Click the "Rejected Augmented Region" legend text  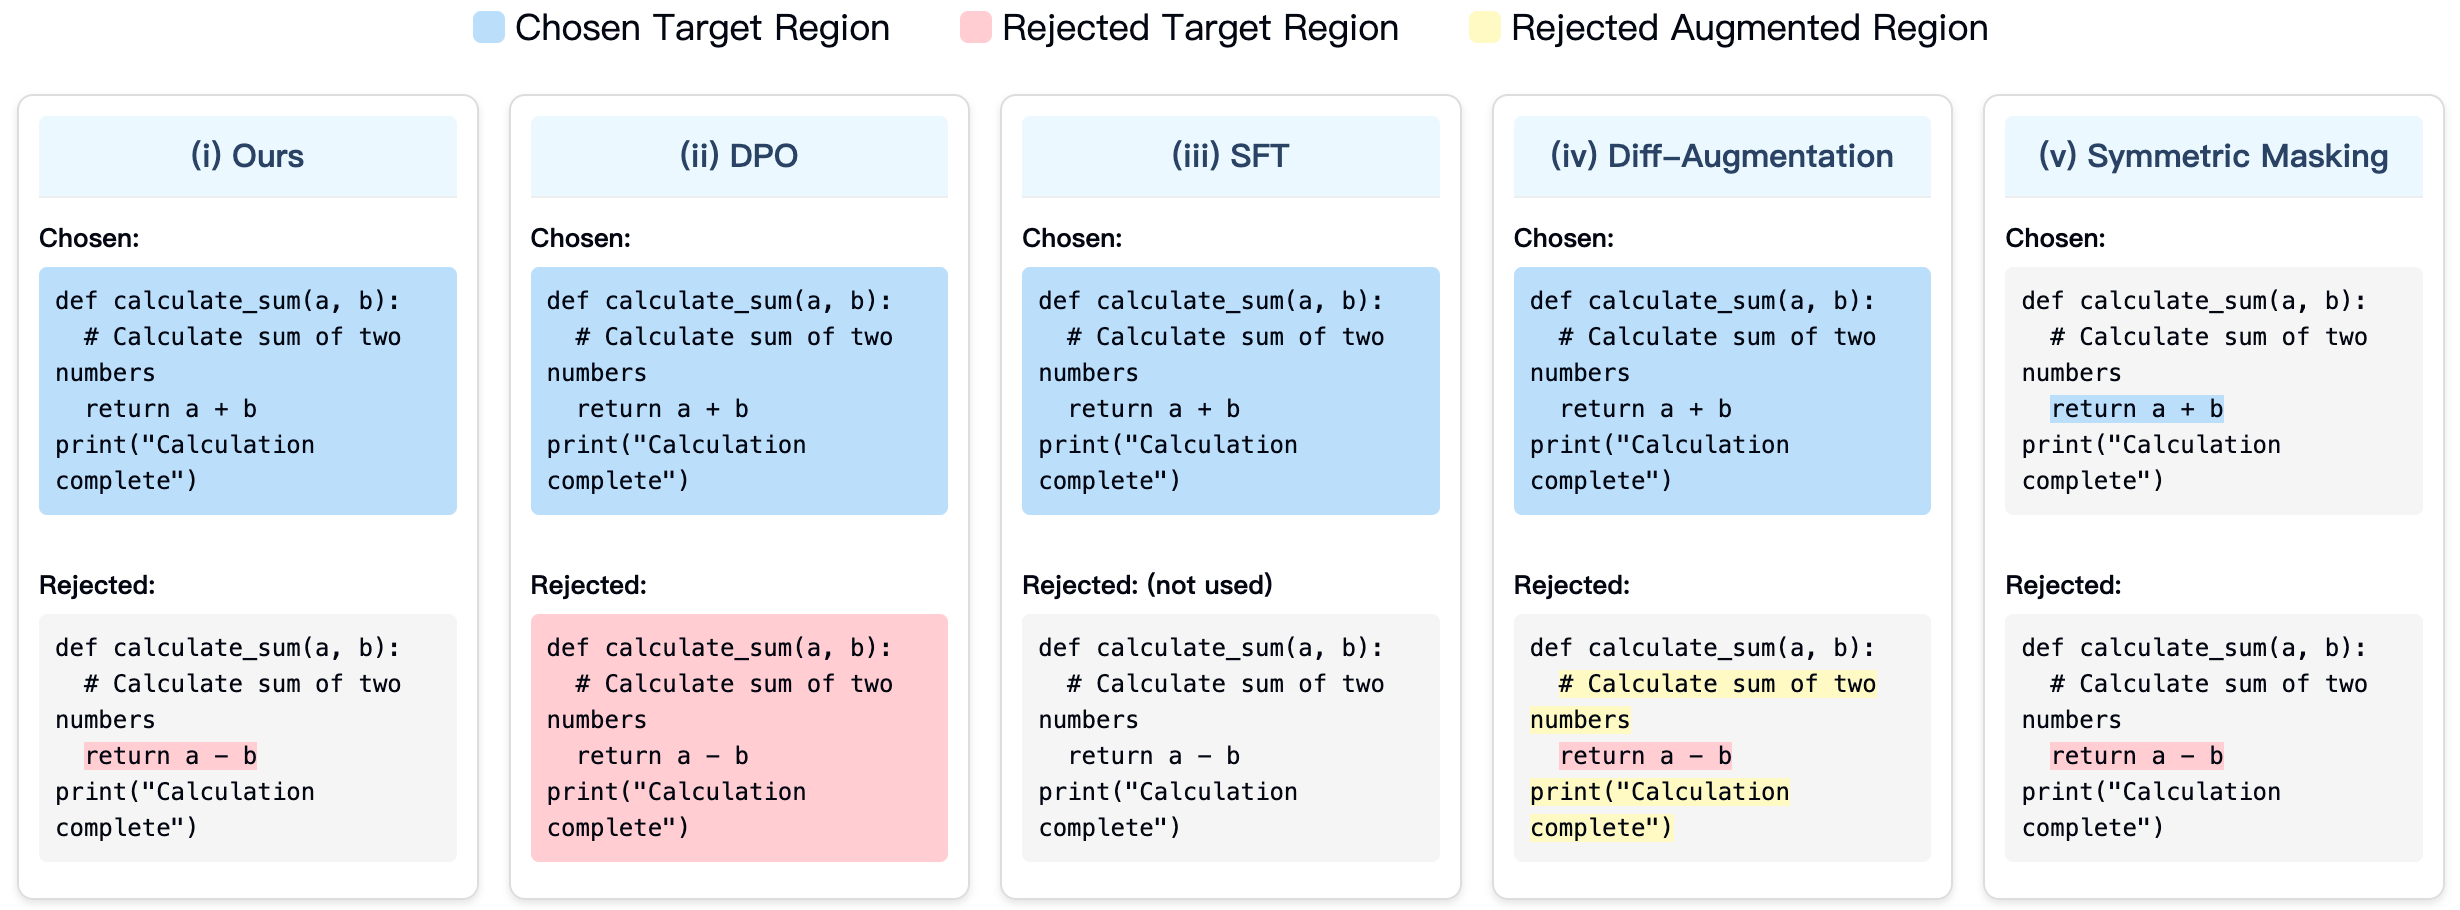pyautogui.click(x=1749, y=28)
